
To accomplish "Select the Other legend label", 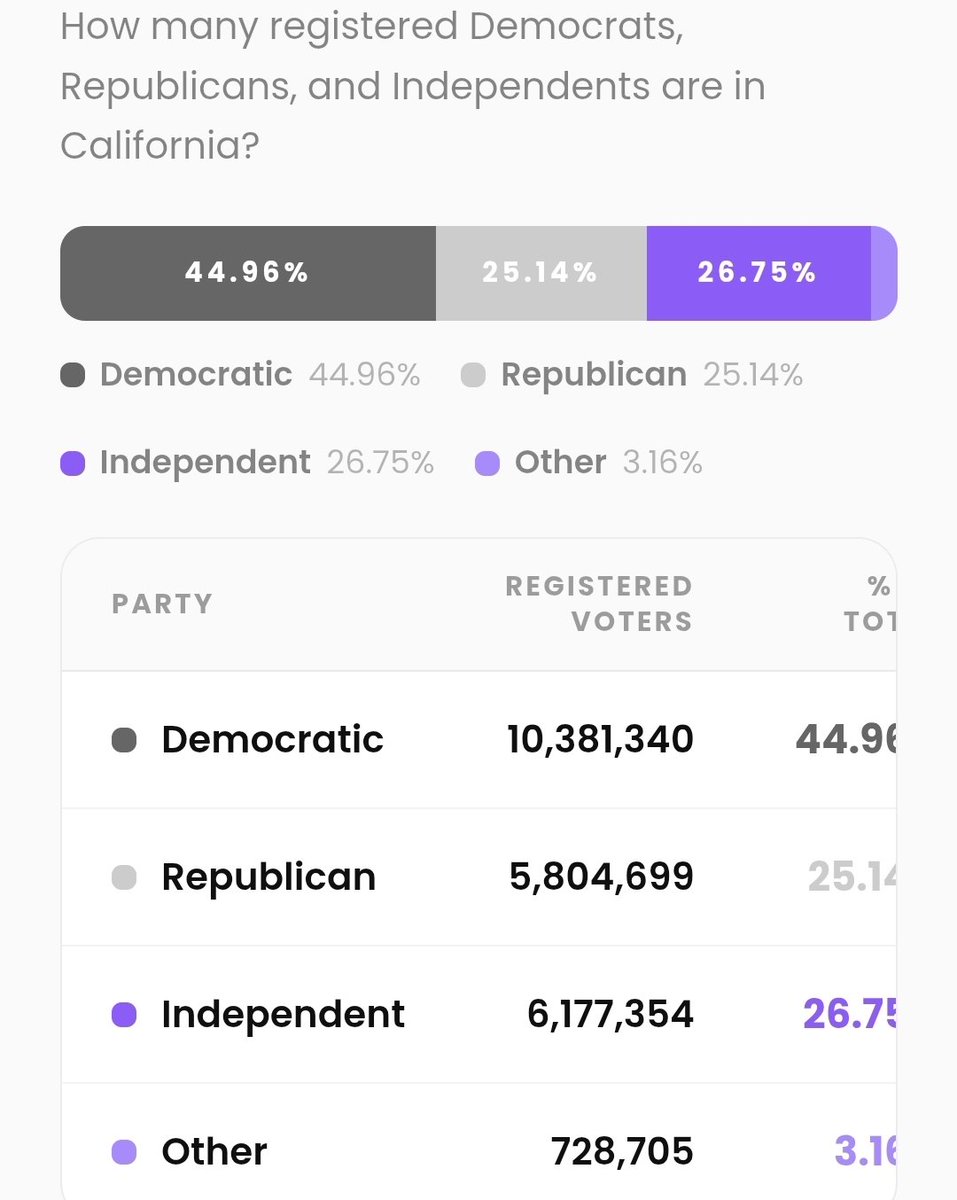I will (560, 463).
